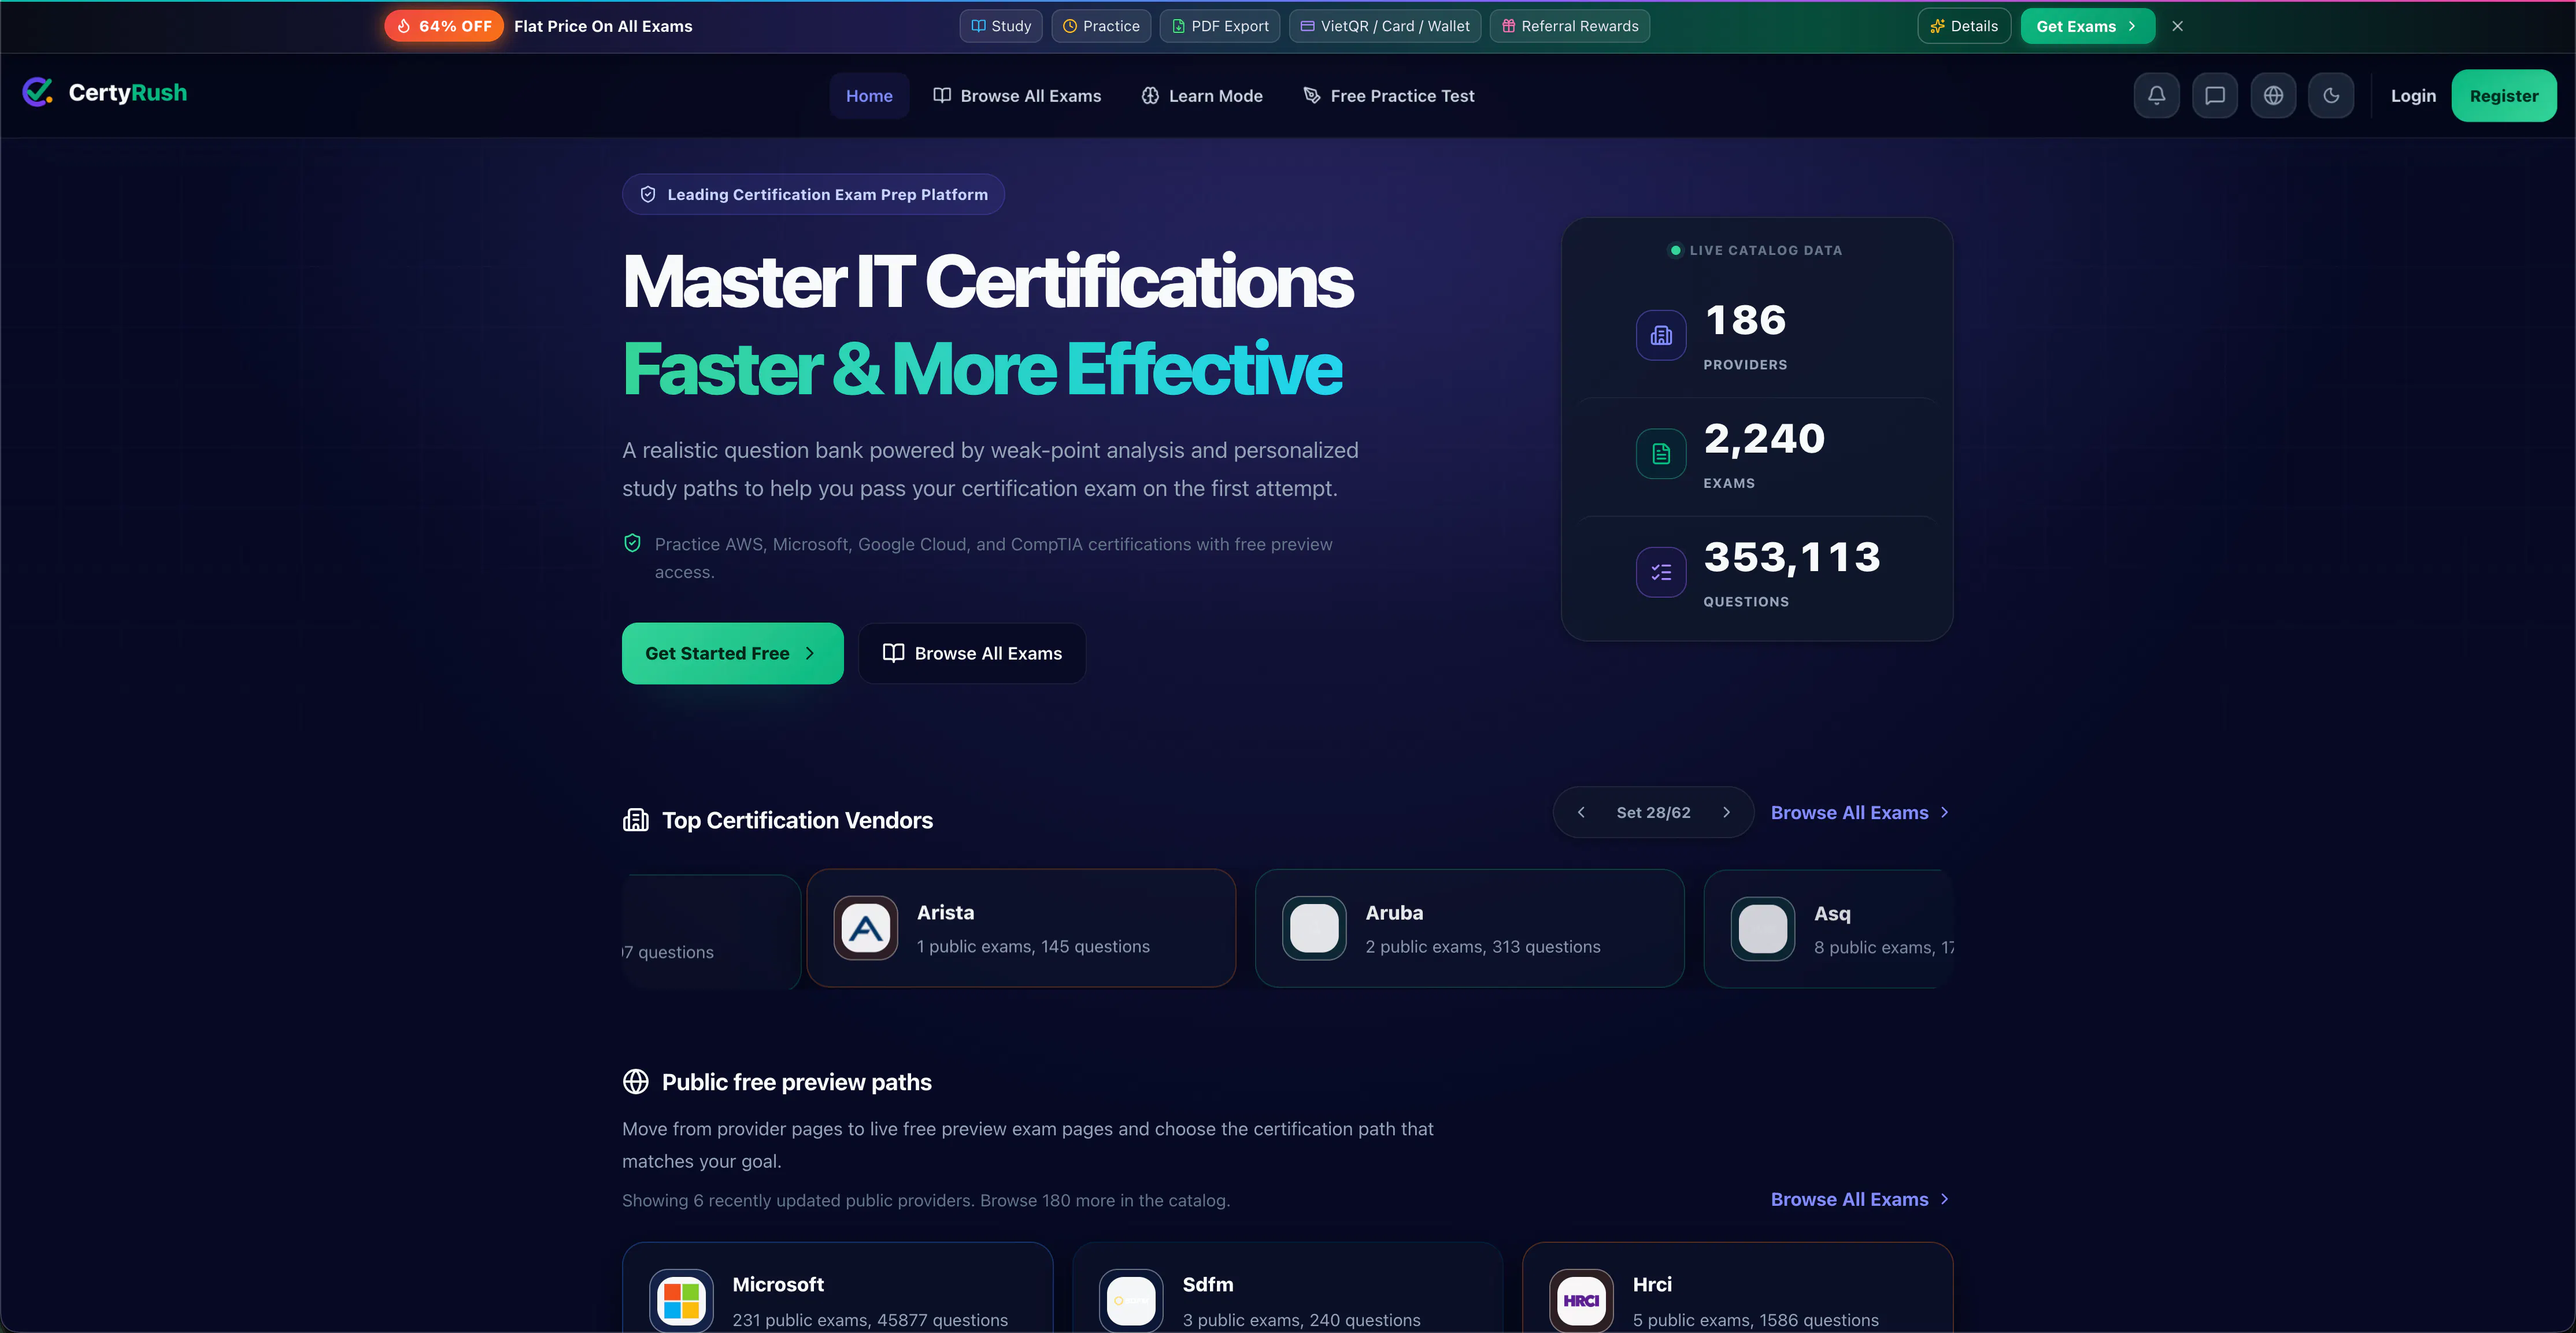The image size is (2576, 1333).
Task: Click the CertyRush logo
Action: [105, 93]
